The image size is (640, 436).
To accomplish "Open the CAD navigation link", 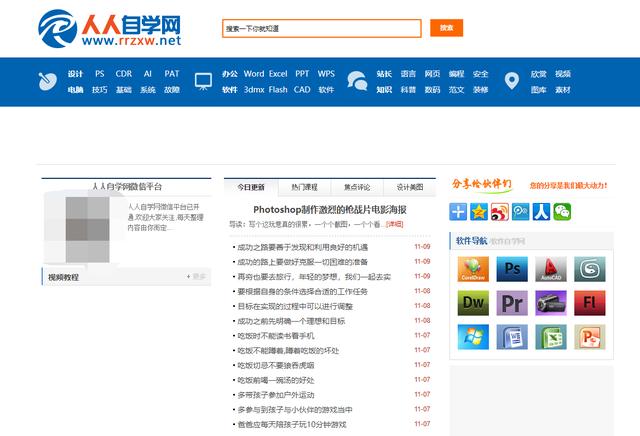I will (x=302, y=90).
